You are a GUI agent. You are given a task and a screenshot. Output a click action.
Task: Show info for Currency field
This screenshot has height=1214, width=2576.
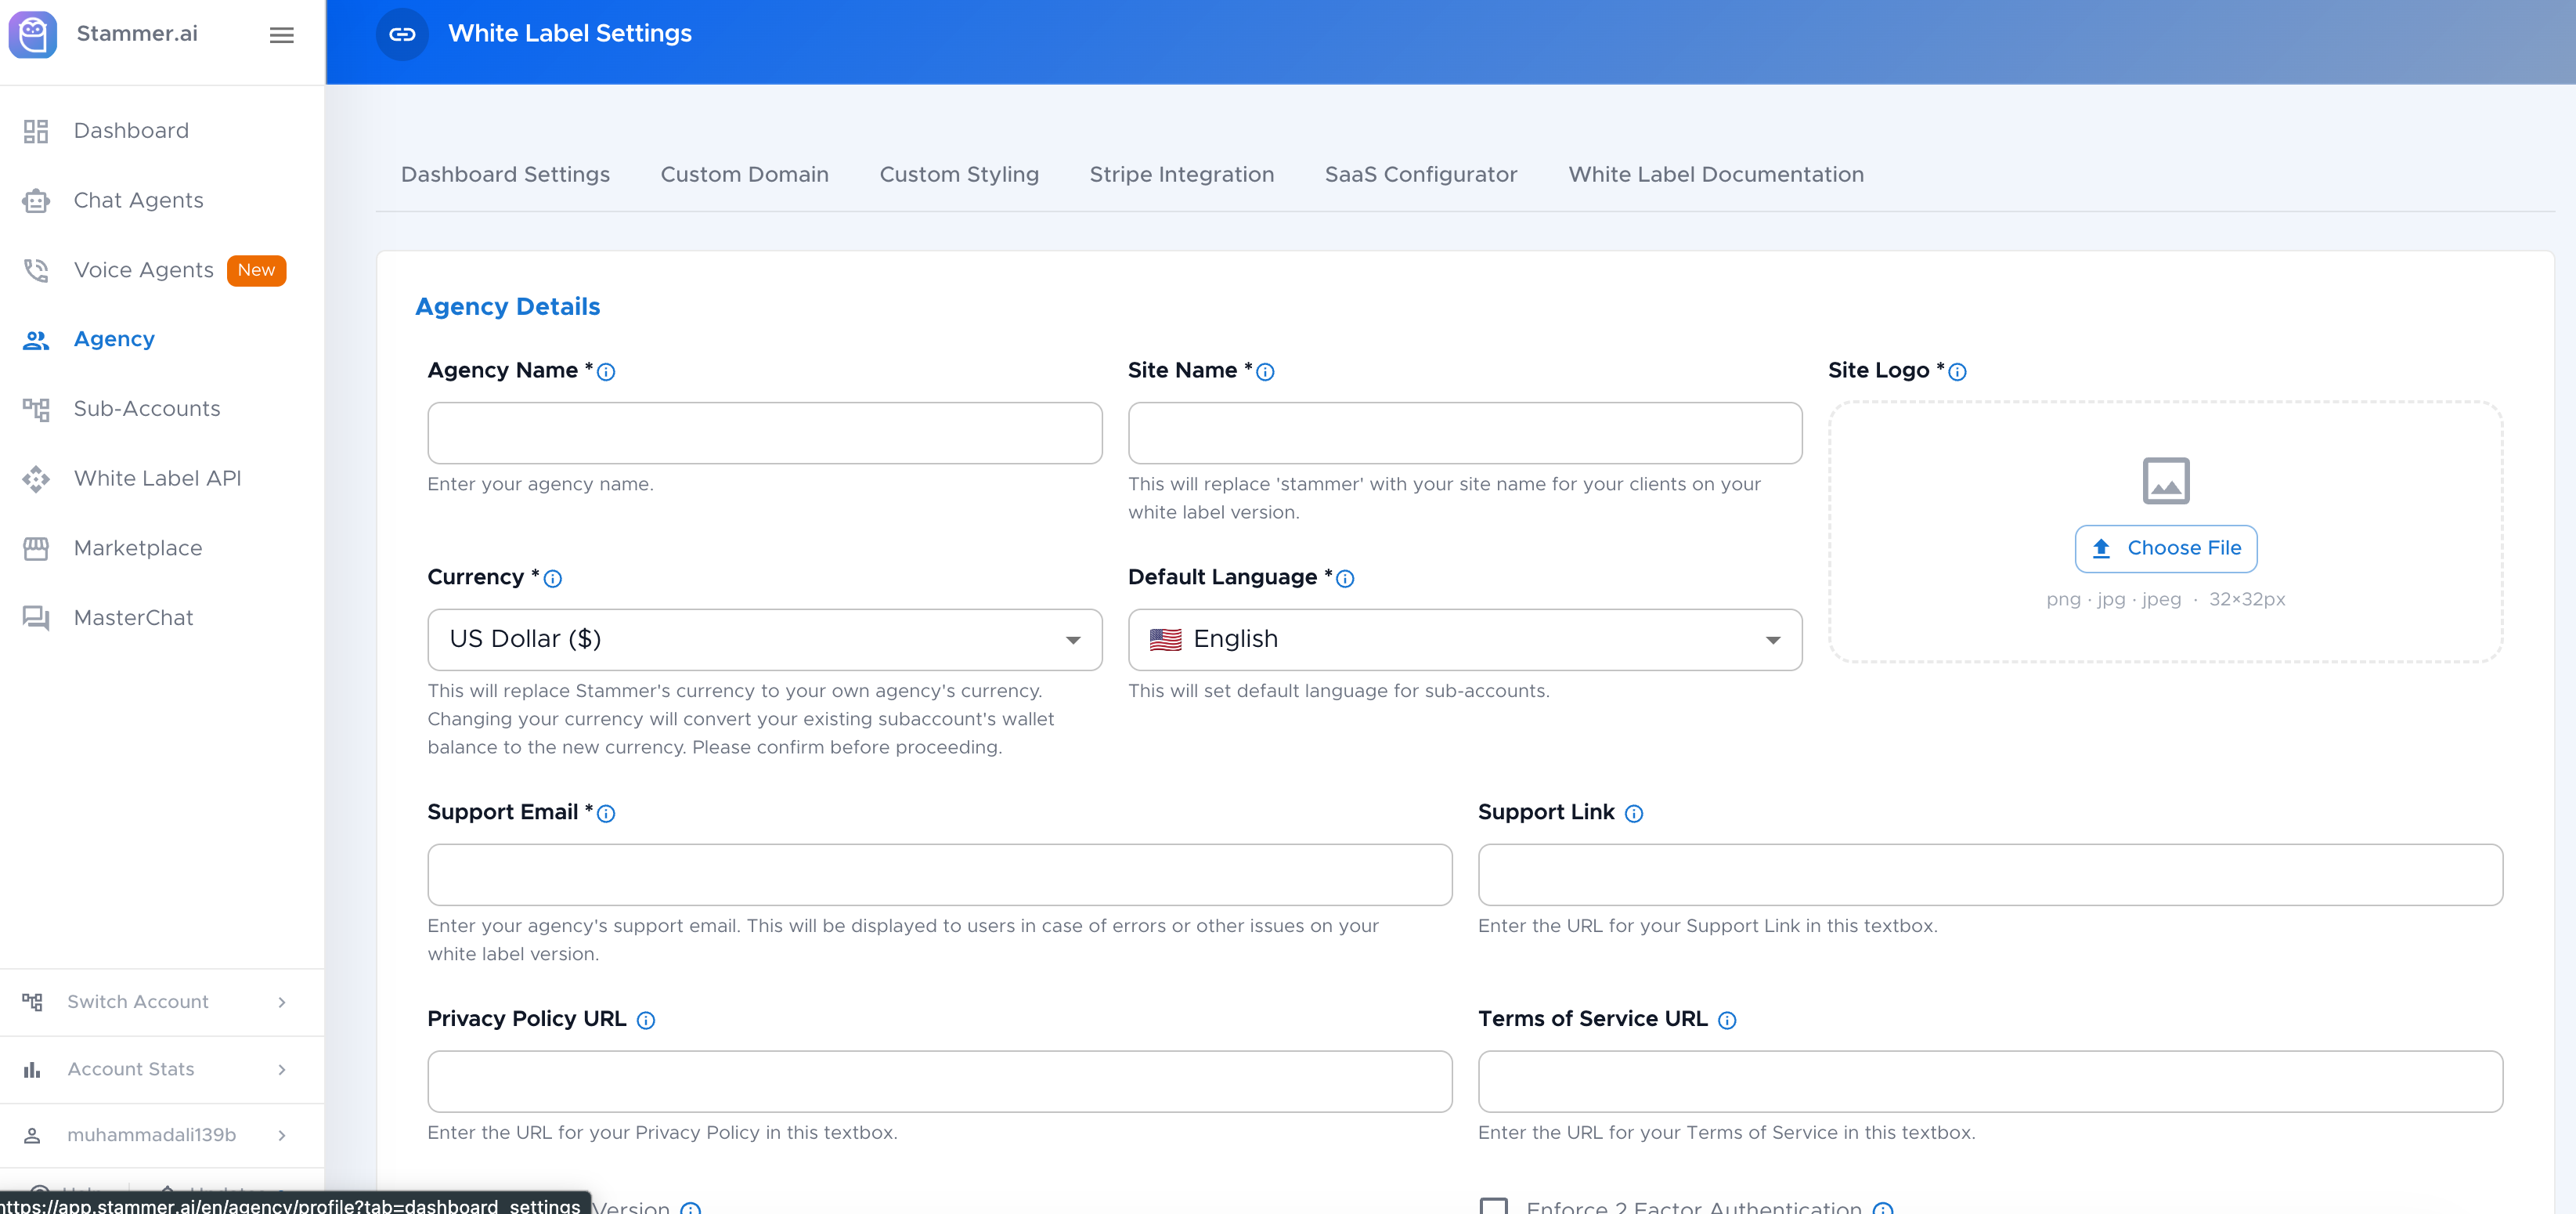tap(552, 579)
